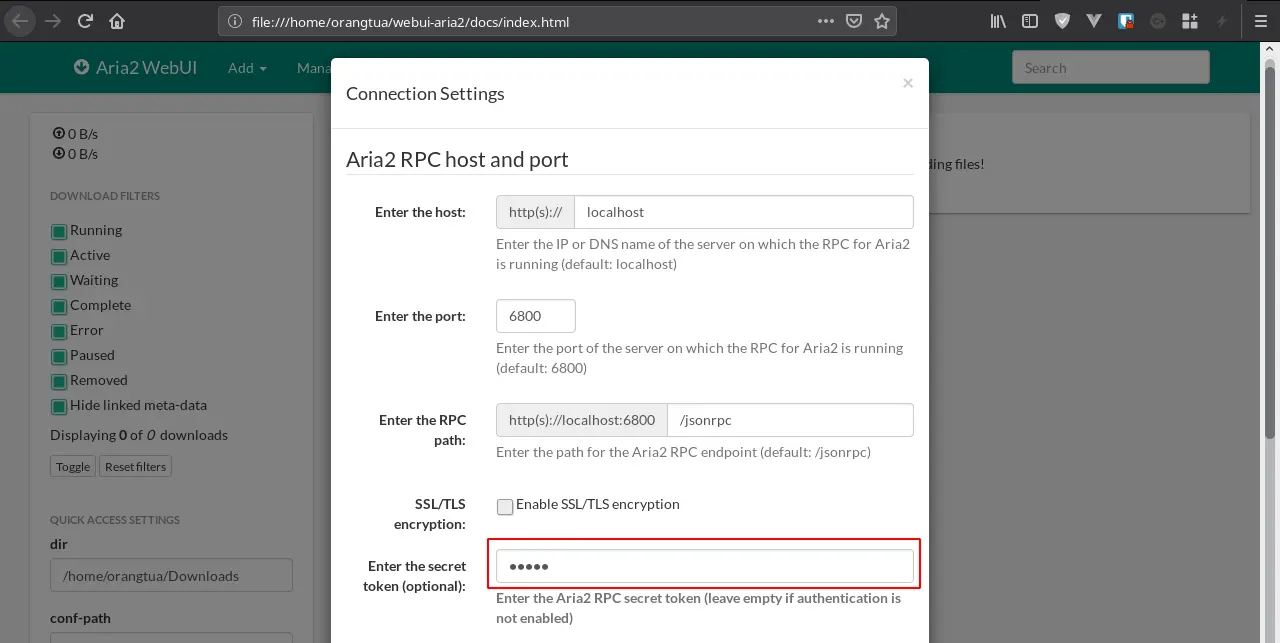Screen dimensions: 1280x643
Task: Click the browser reload icon
Action: click(86, 21)
